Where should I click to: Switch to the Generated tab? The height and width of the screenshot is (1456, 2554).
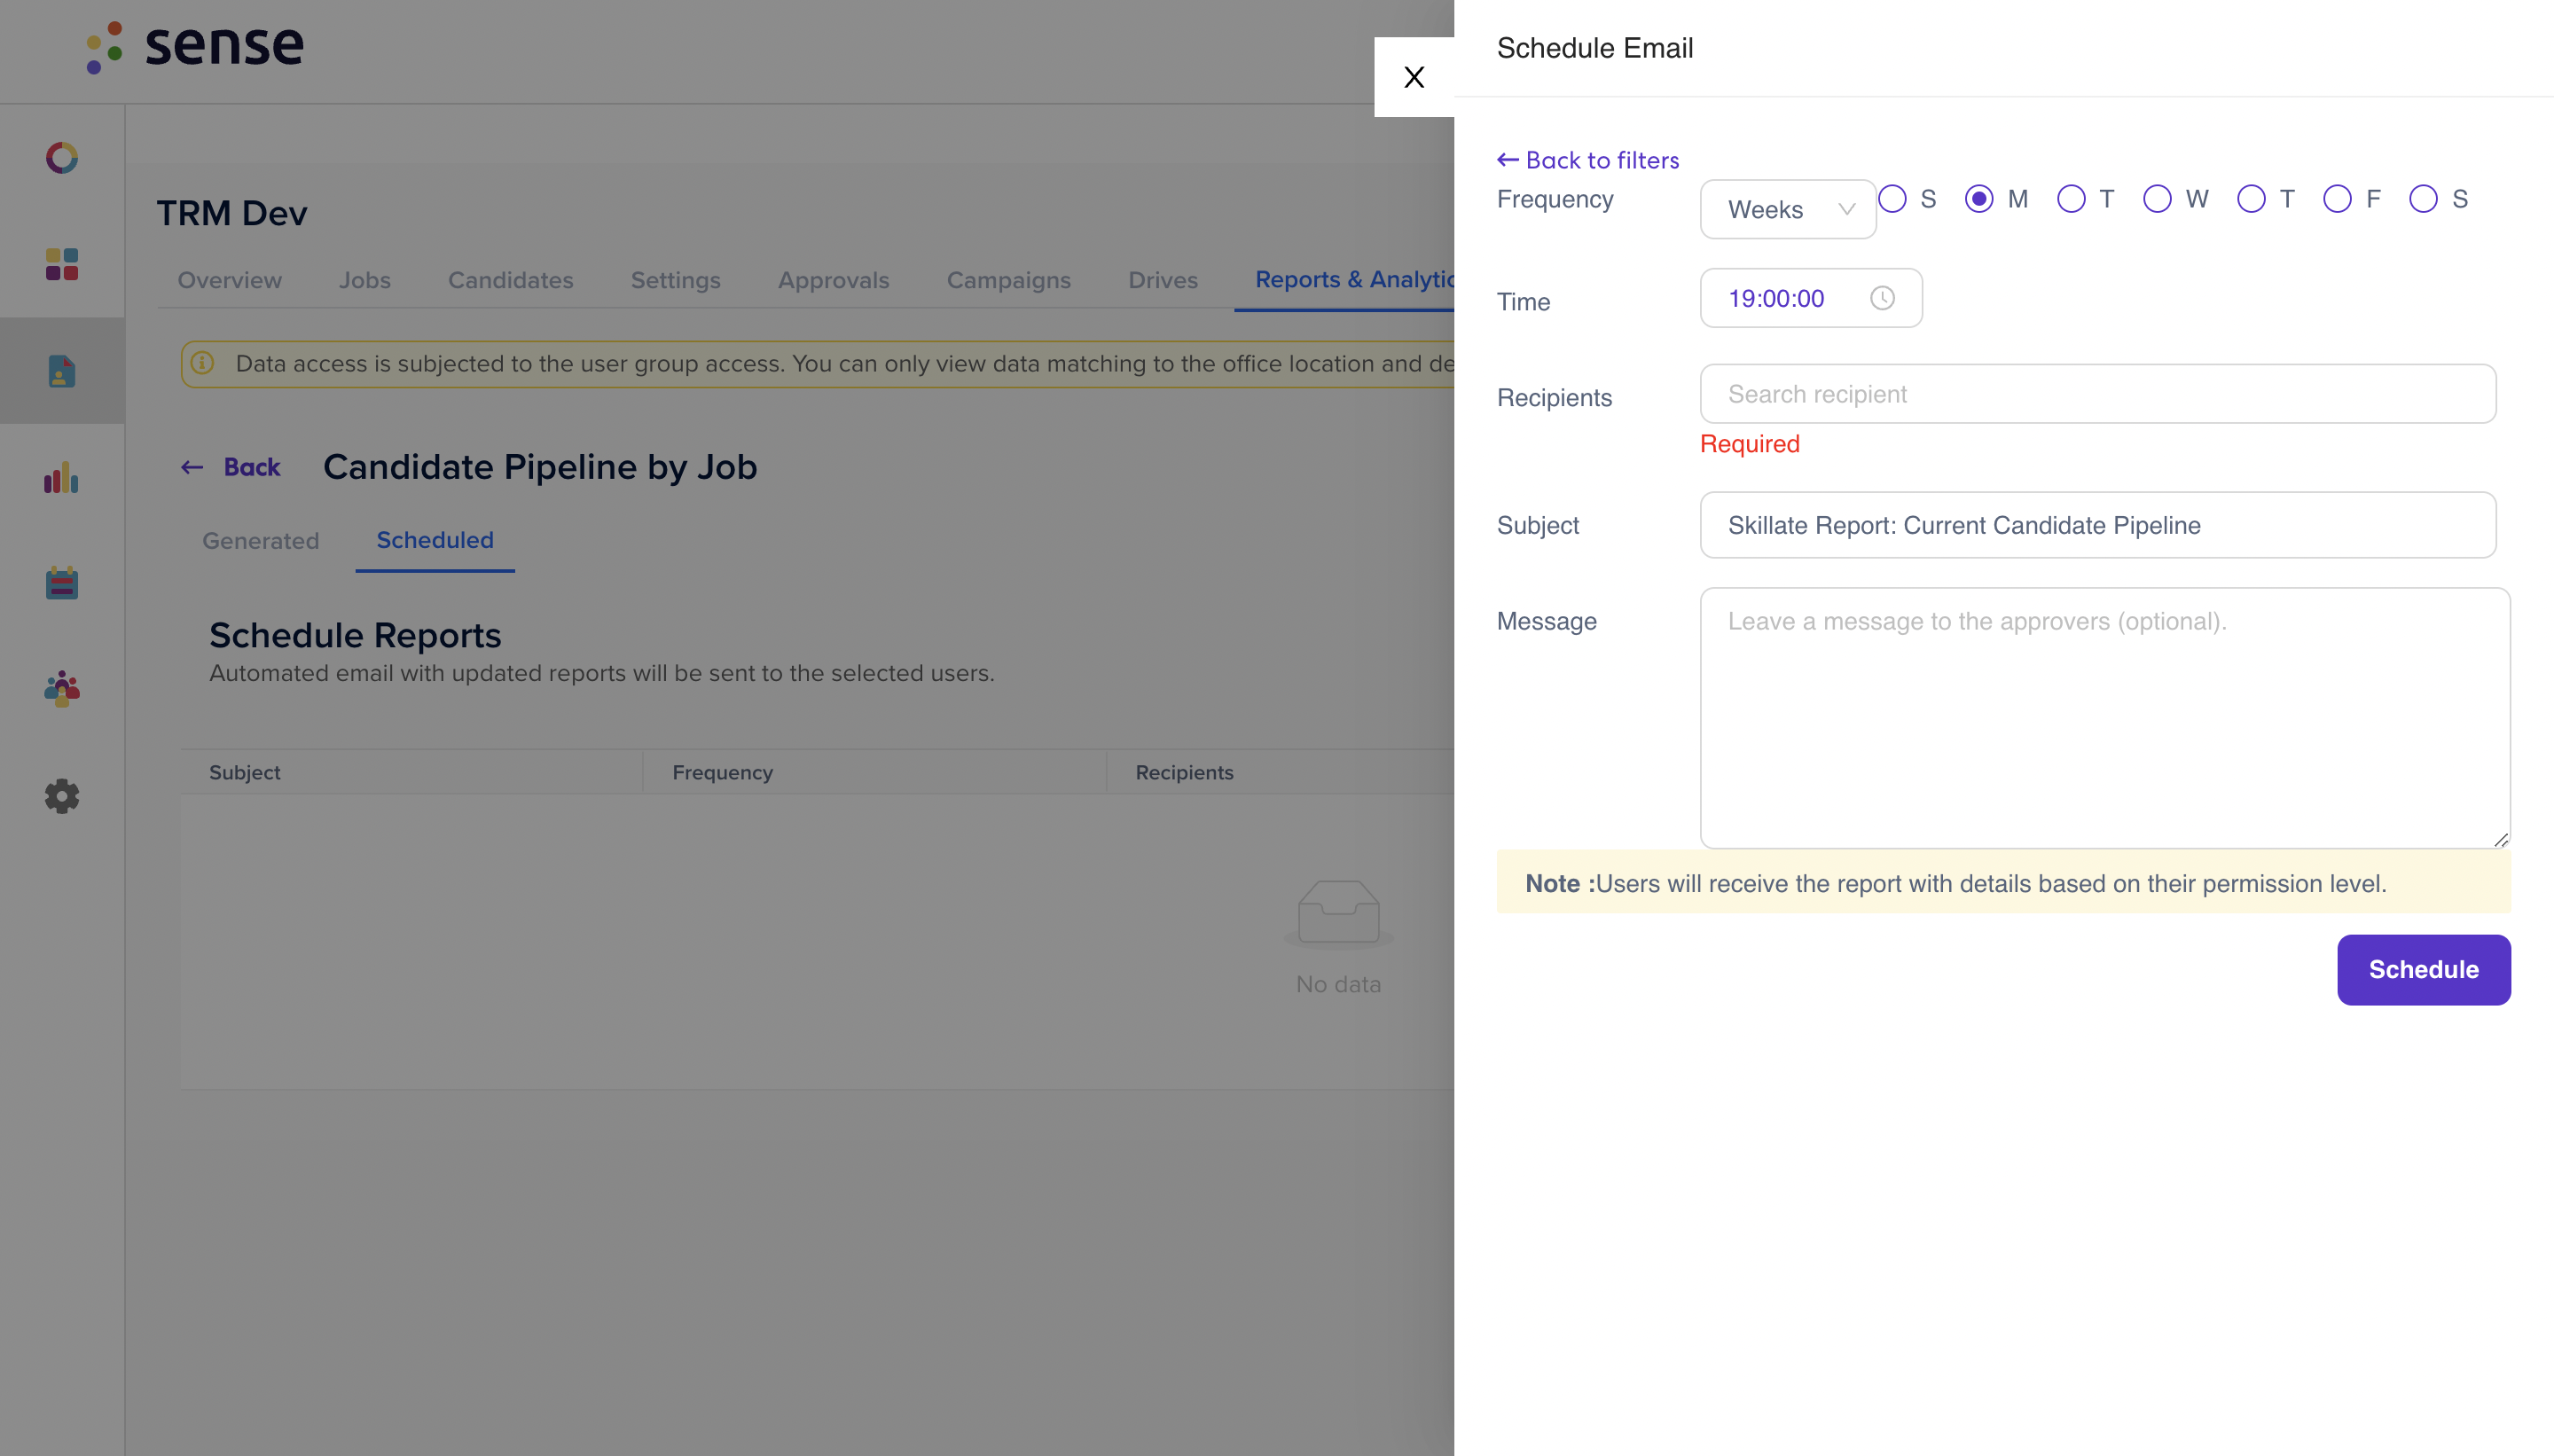click(x=261, y=541)
